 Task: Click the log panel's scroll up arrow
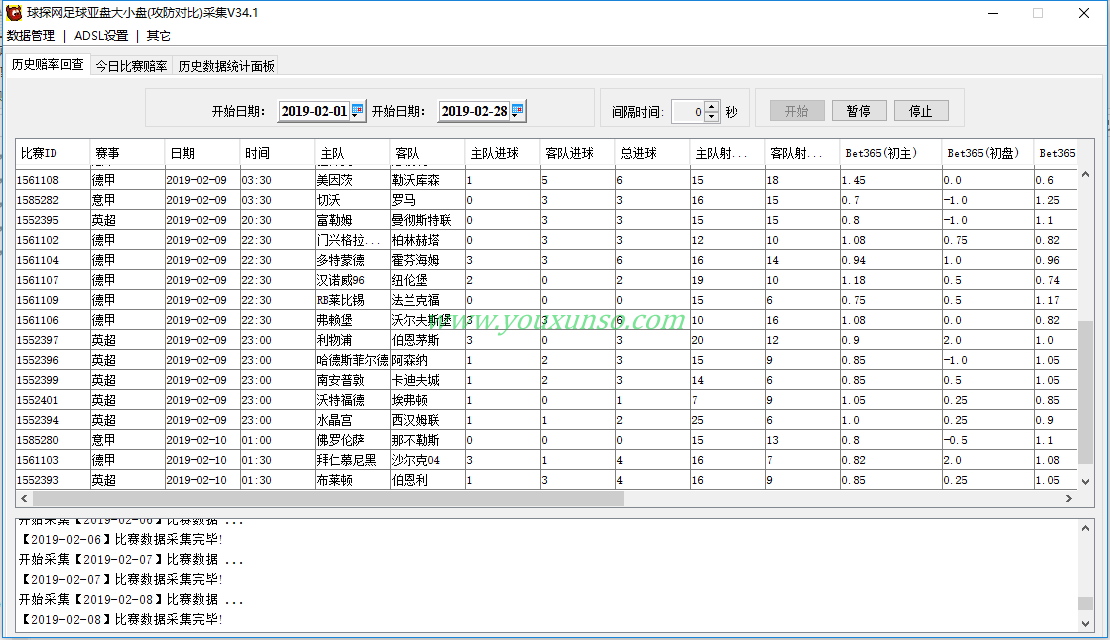1085,527
